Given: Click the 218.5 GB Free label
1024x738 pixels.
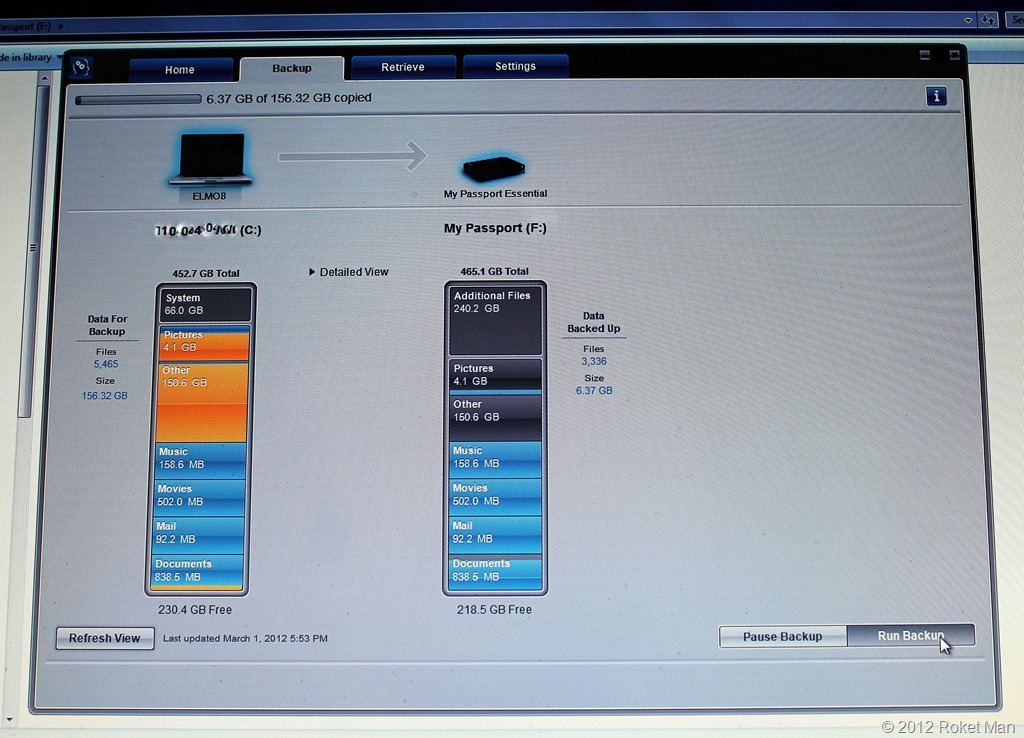Looking at the screenshot, I should coord(494,609).
